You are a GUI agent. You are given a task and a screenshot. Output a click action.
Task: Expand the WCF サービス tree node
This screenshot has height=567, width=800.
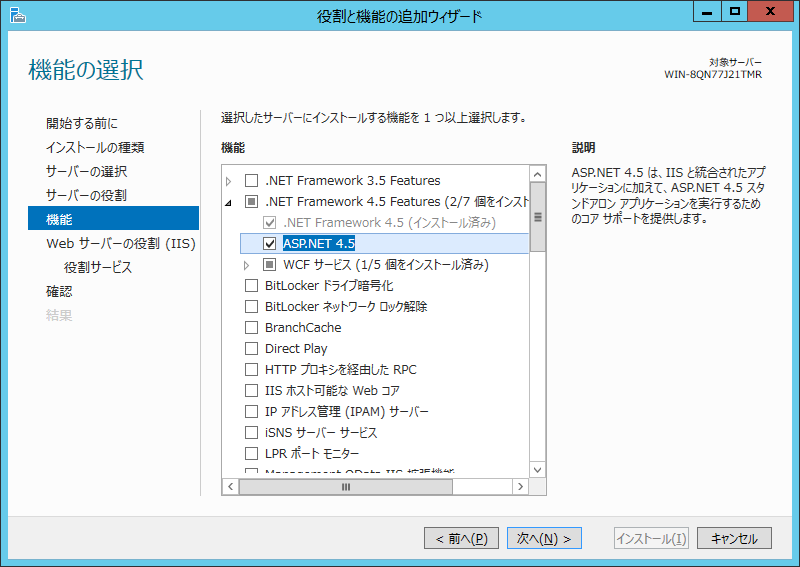[x=246, y=265]
